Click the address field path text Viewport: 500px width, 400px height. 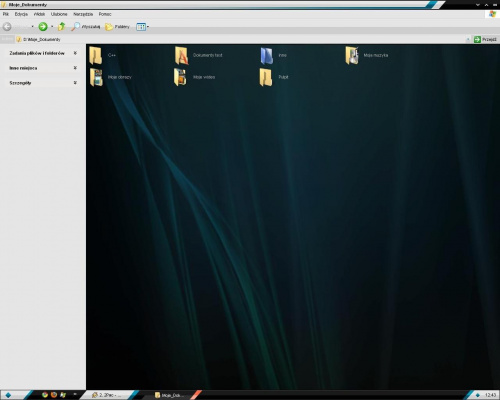click(42, 39)
